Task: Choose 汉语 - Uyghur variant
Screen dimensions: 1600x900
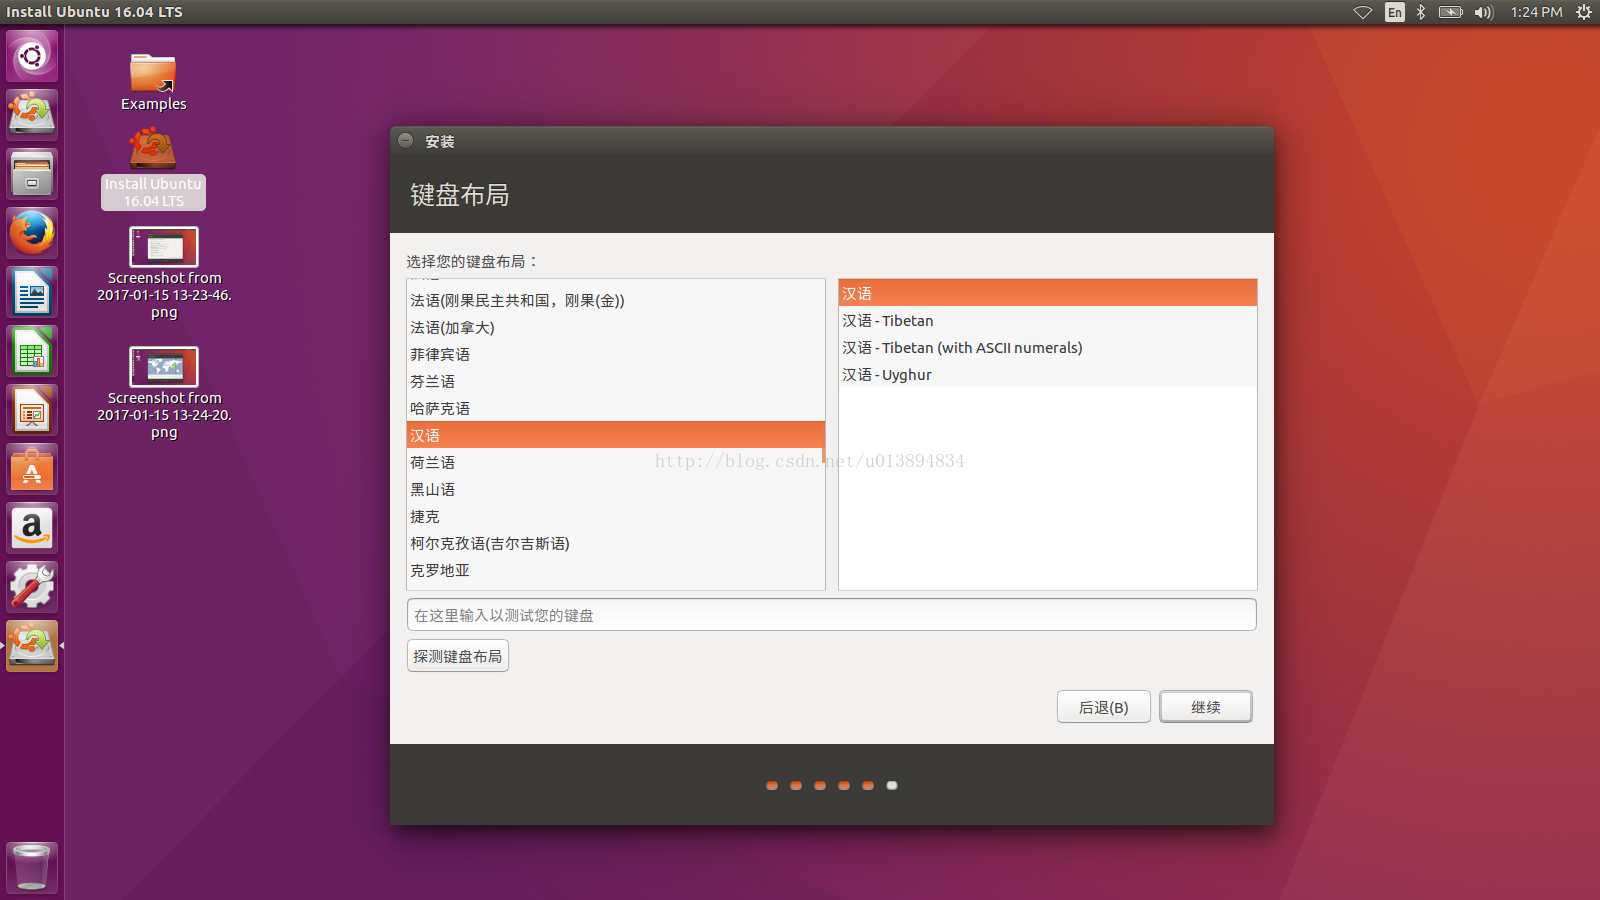Action: coord(1048,374)
